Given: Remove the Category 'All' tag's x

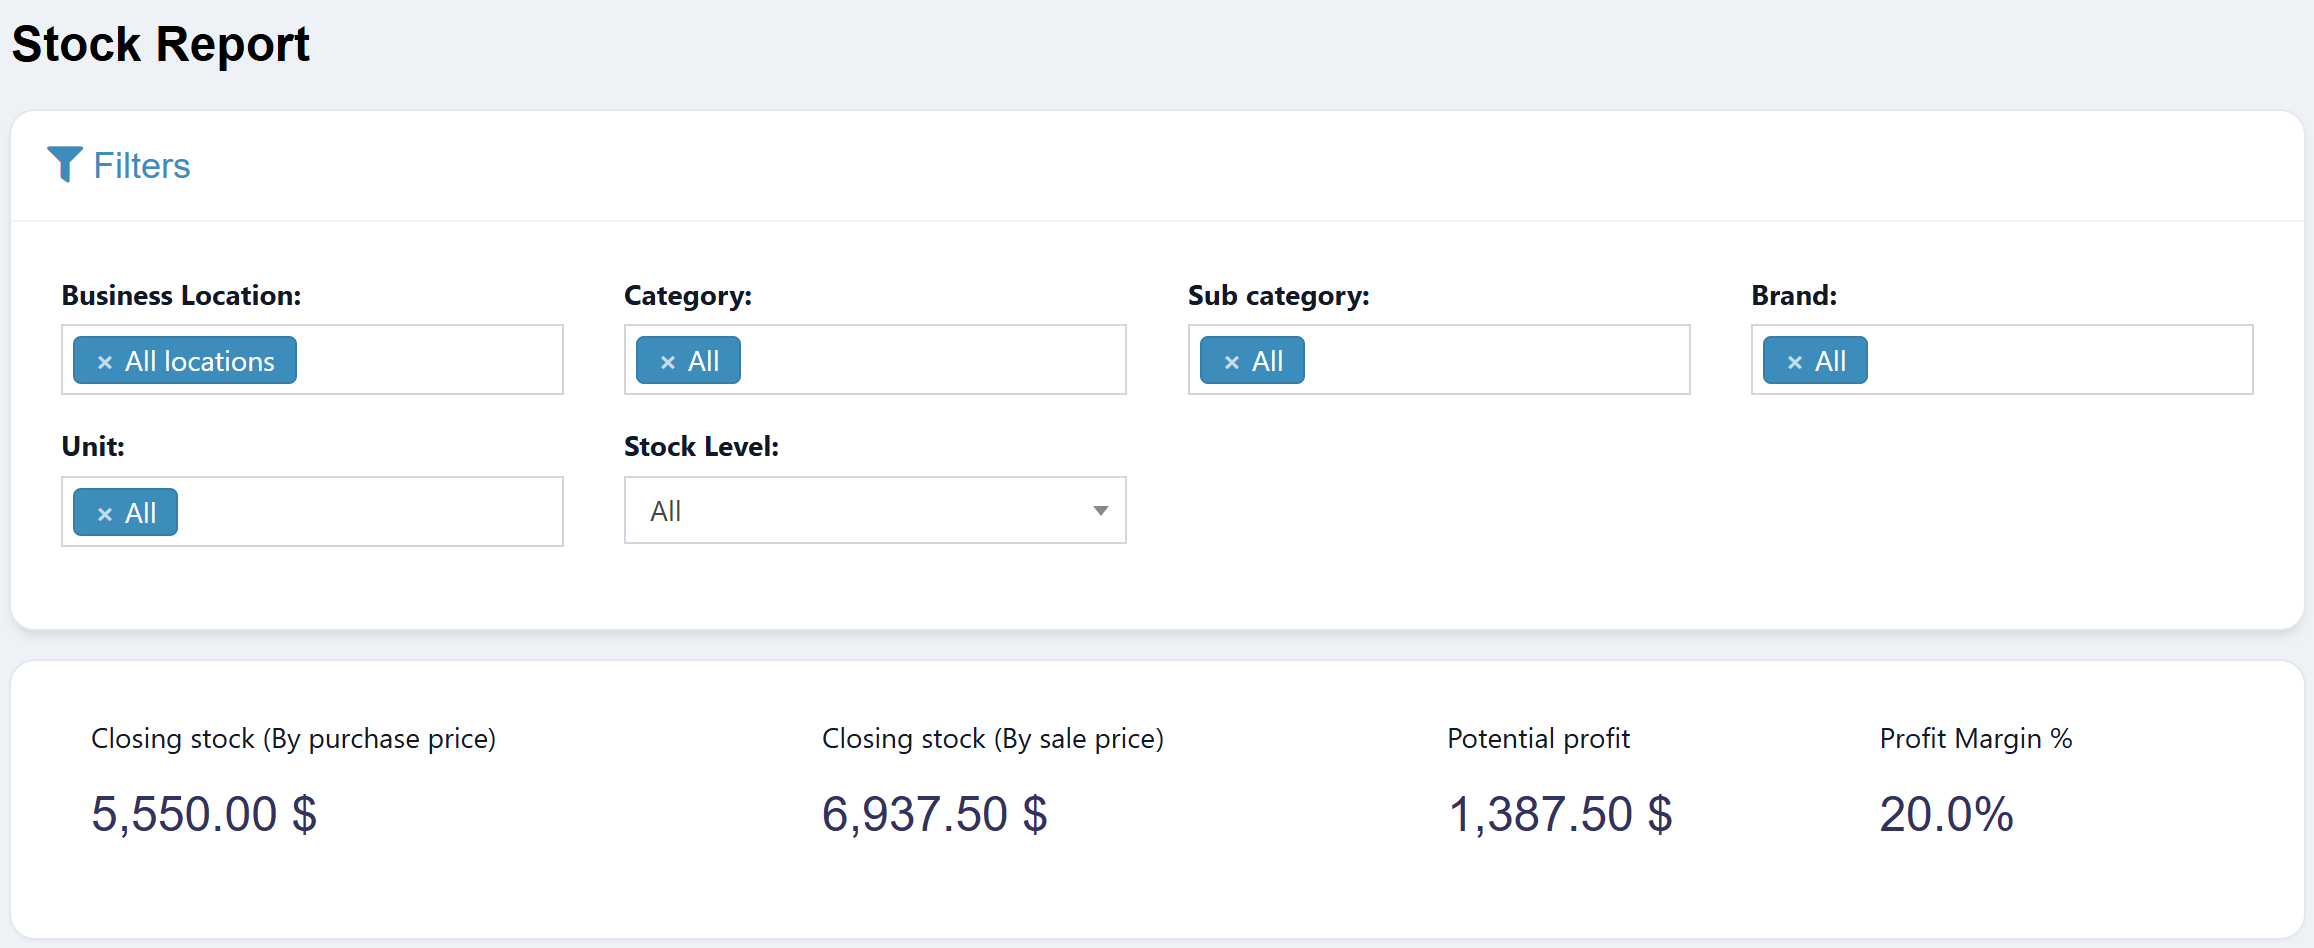Looking at the screenshot, I should click(668, 362).
